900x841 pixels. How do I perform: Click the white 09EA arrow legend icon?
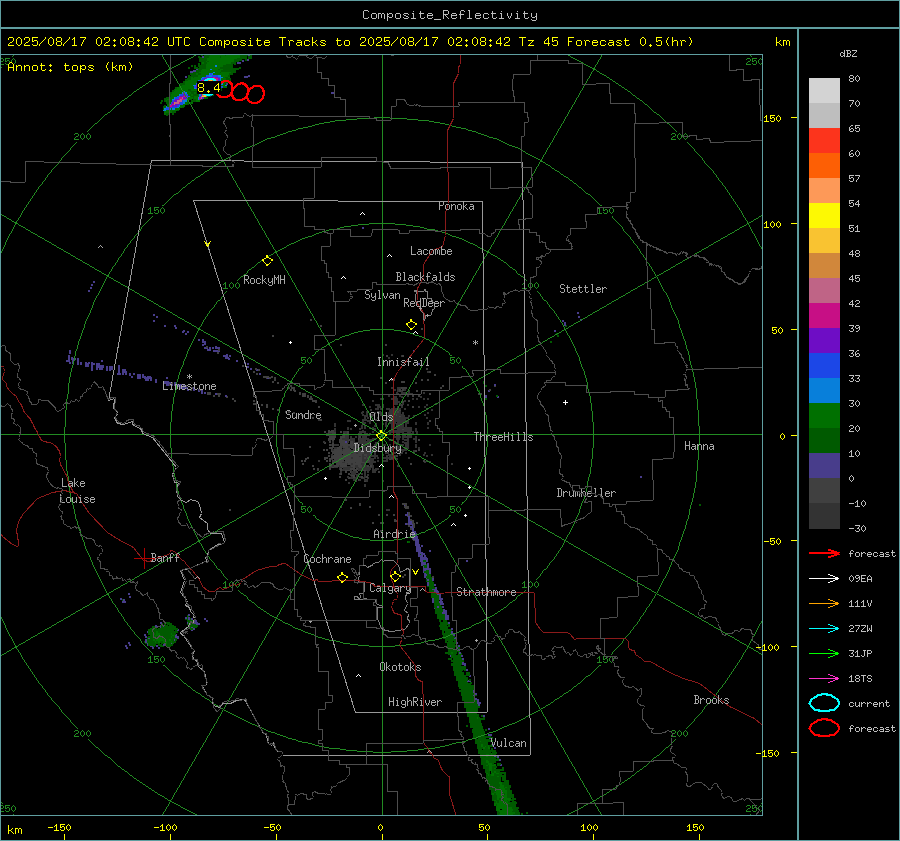[824, 579]
